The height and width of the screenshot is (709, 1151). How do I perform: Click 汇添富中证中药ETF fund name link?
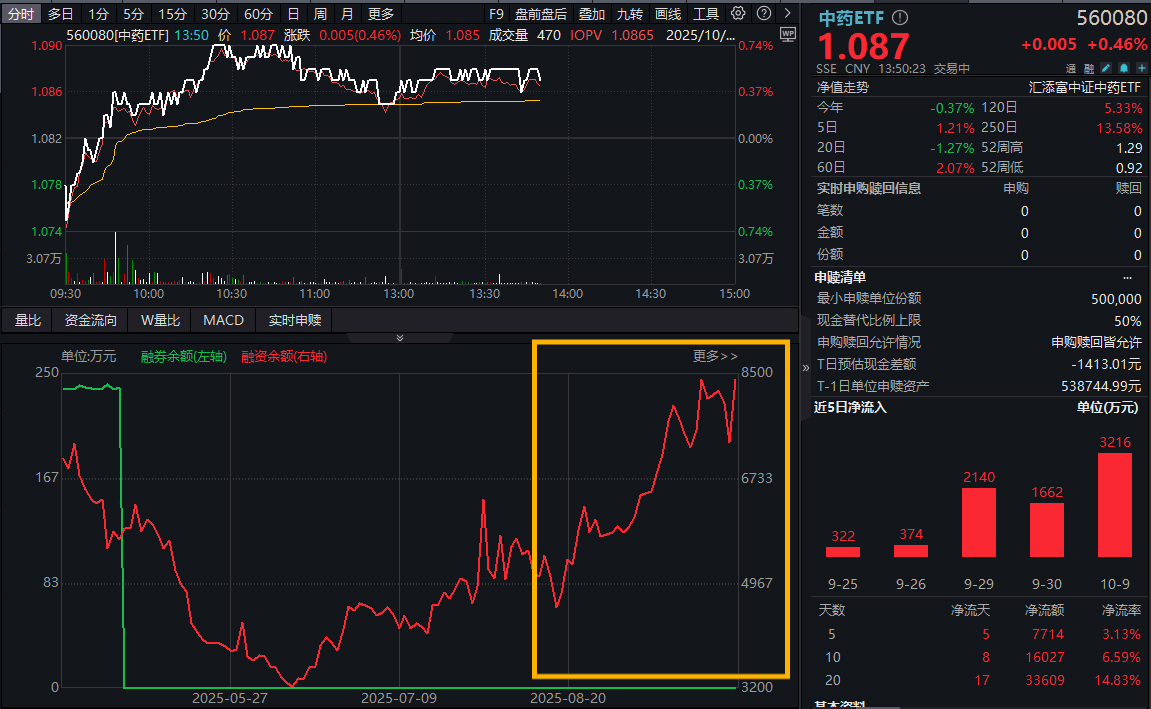tap(1085, 87)
